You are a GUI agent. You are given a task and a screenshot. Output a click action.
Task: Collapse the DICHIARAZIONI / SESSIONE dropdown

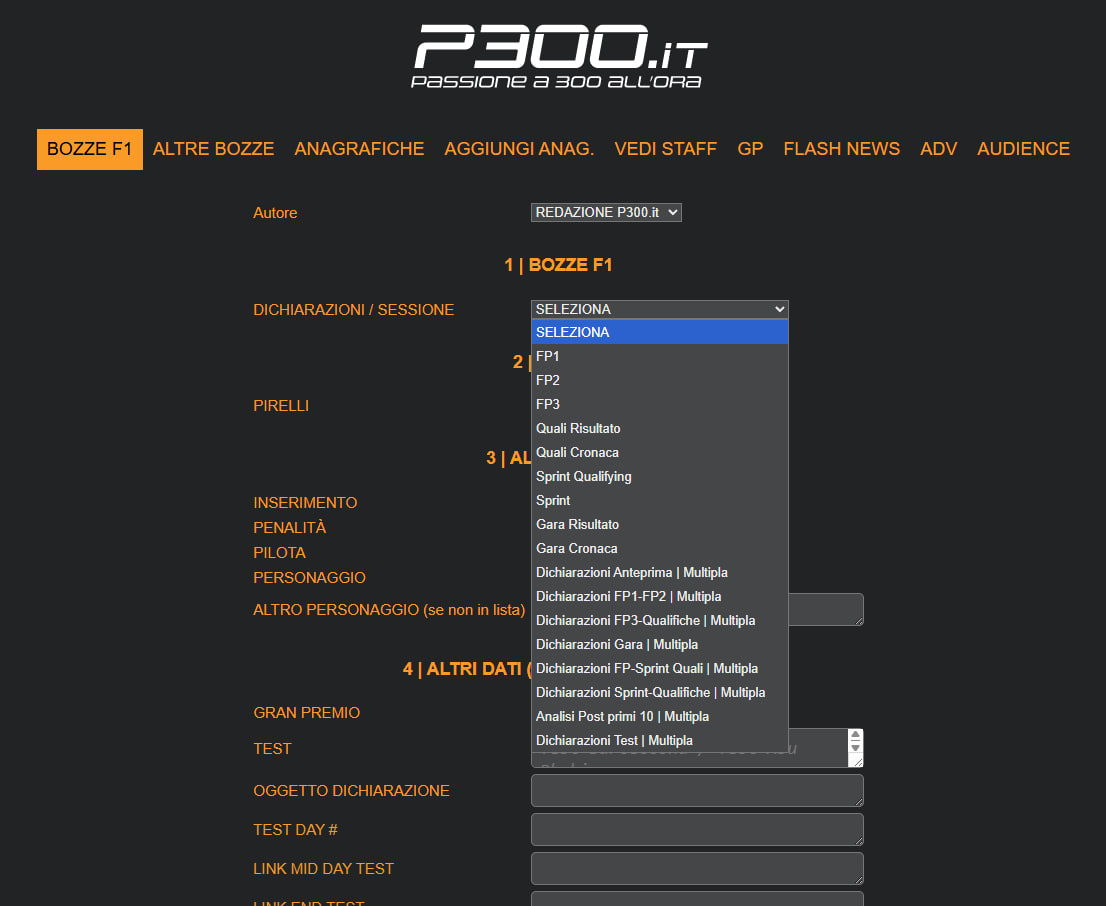(659, 310)
